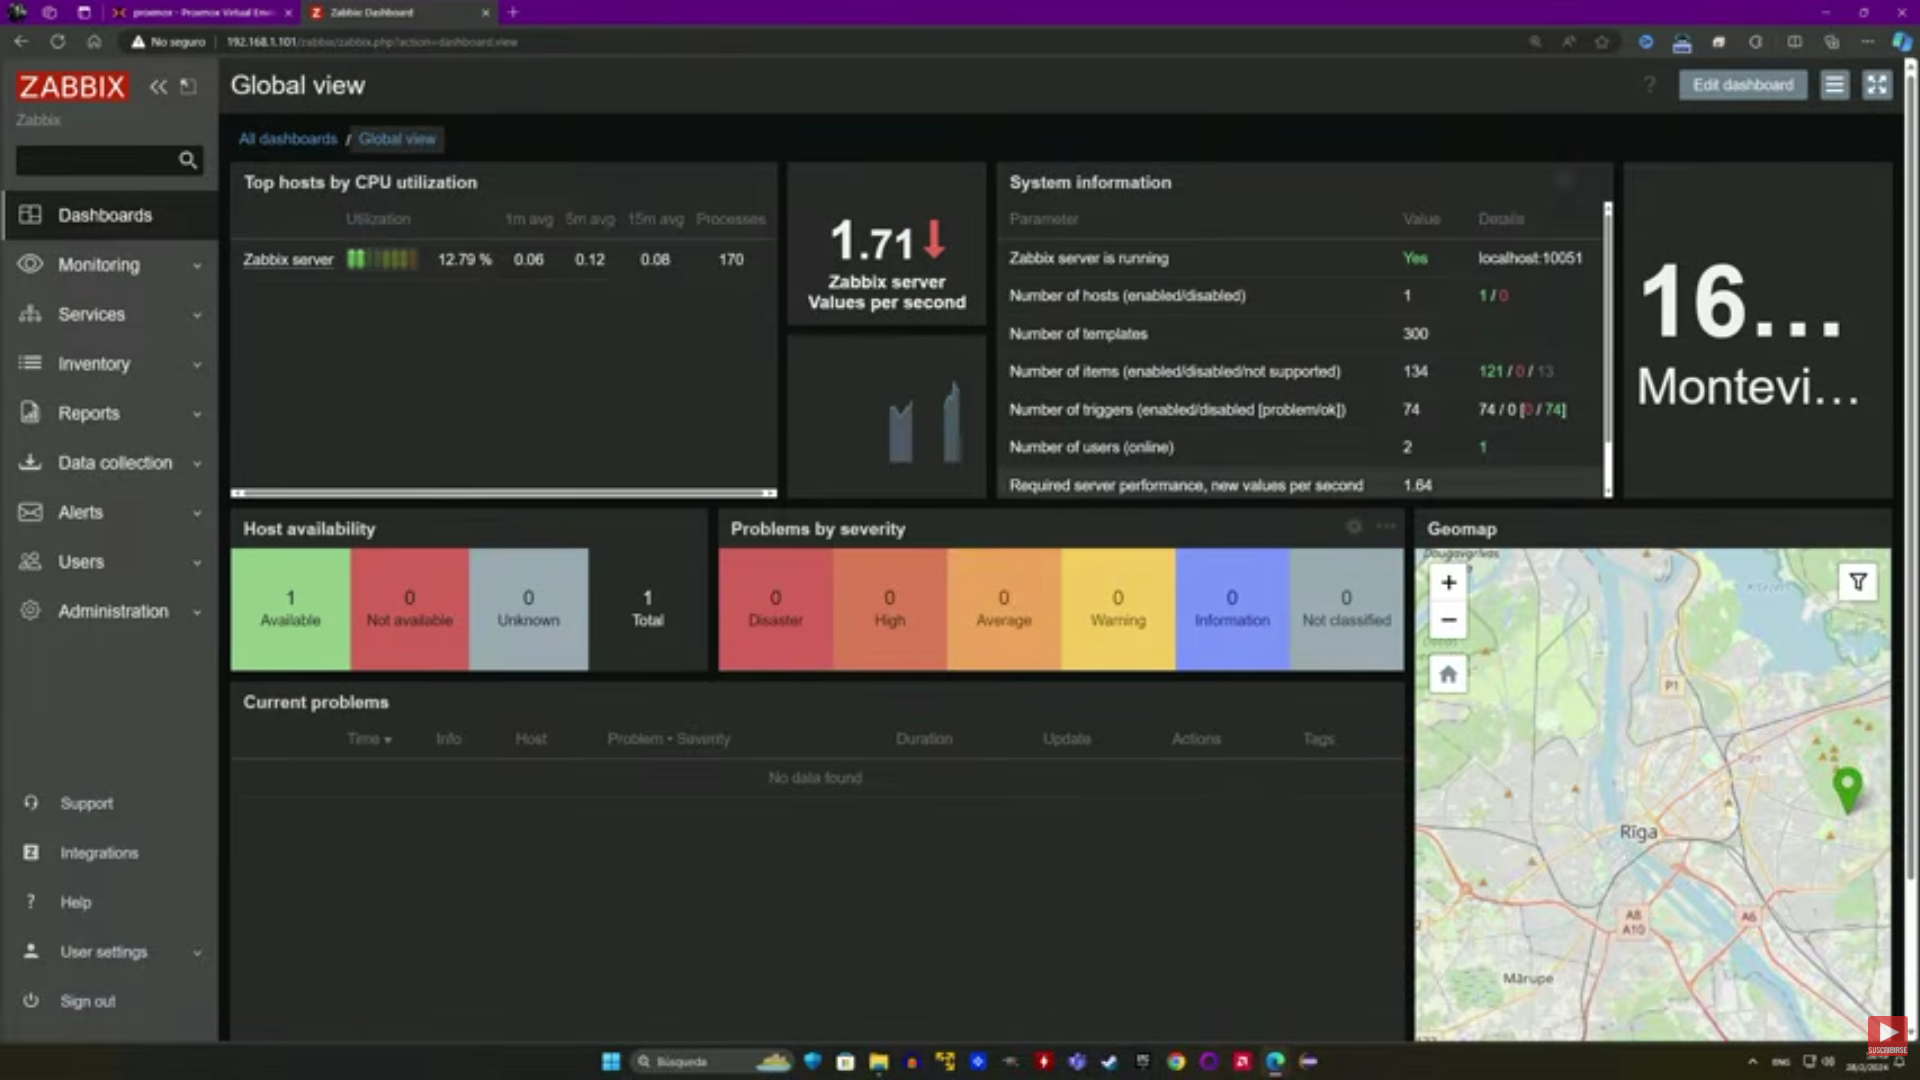Click the yellow Warning severity tile
The image size is (1920, 1080).
(x=1118, y=608)
